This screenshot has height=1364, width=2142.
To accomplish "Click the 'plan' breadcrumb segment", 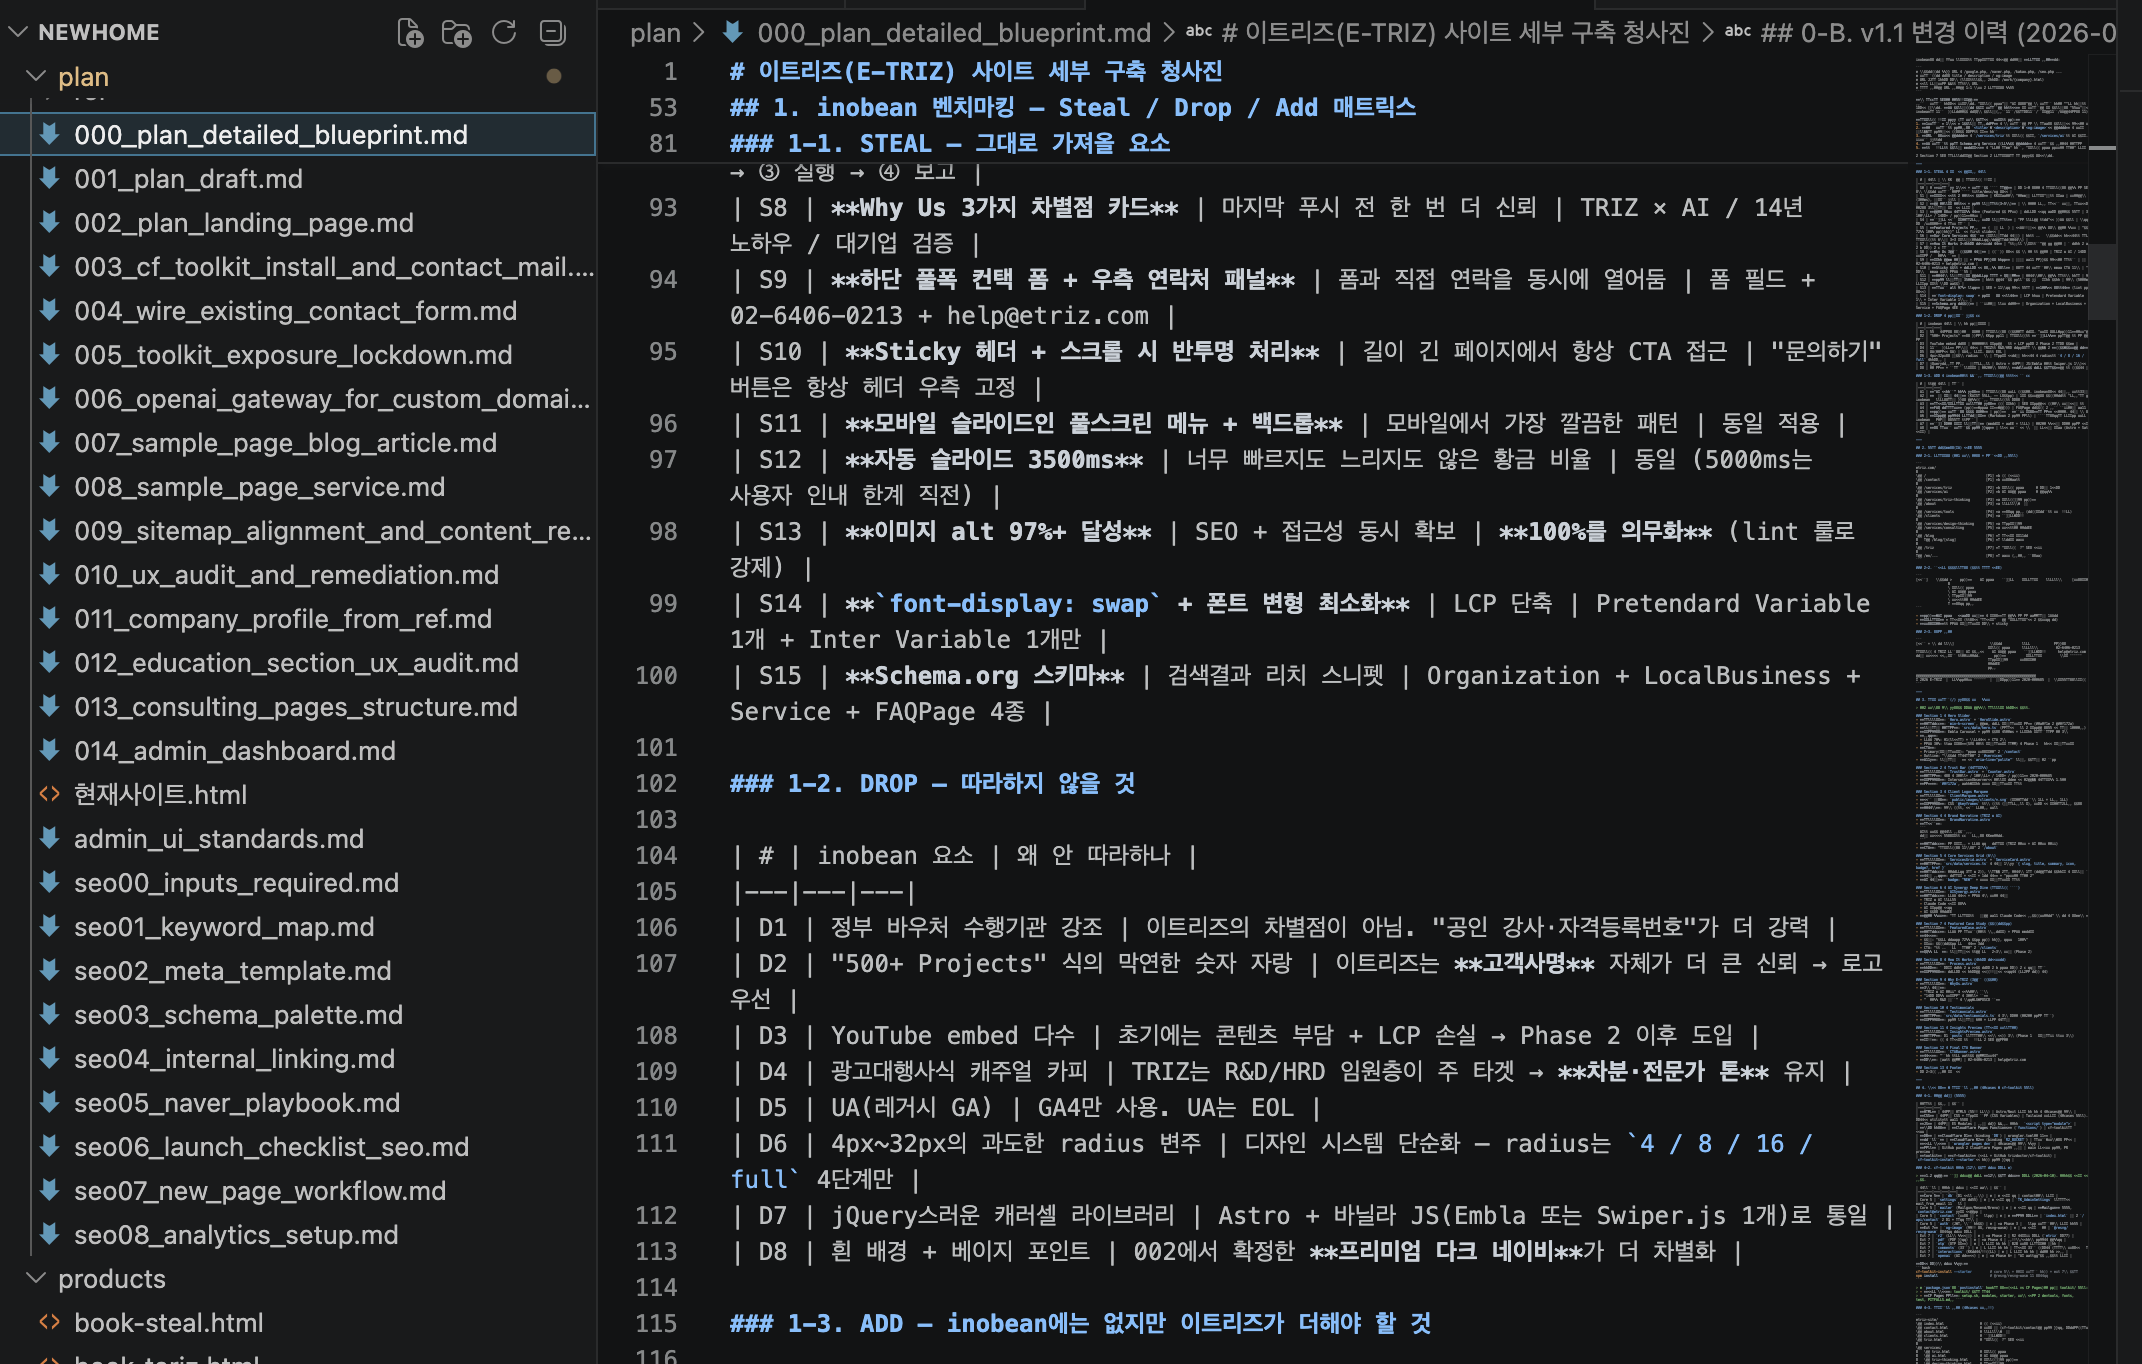I will click(655, 33).
